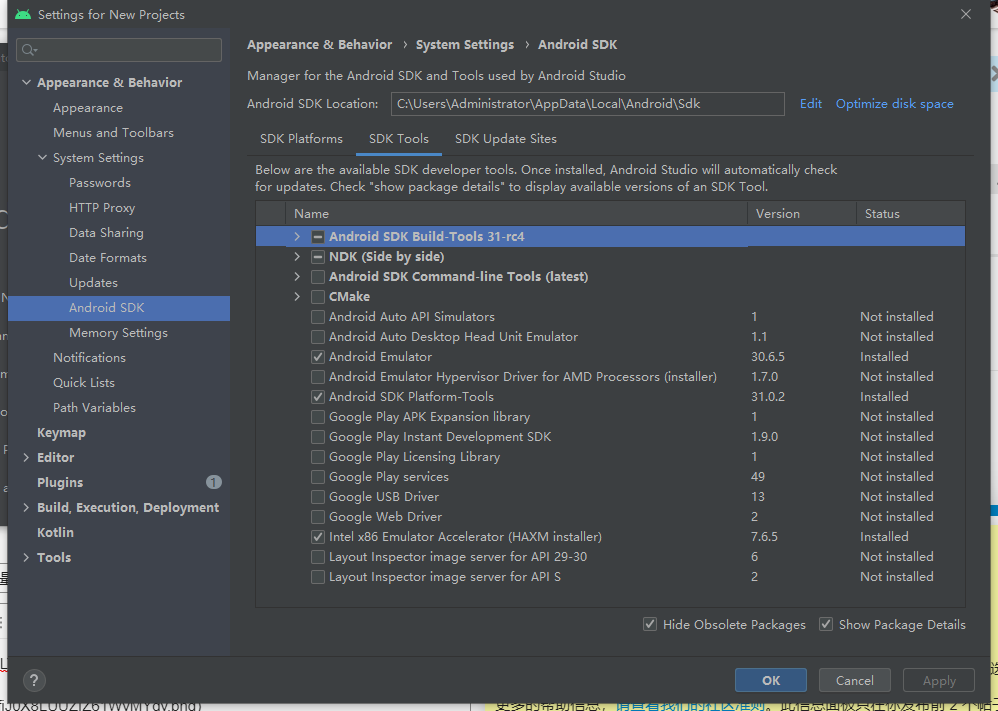Click the search magnifier icon in settings

29,50
